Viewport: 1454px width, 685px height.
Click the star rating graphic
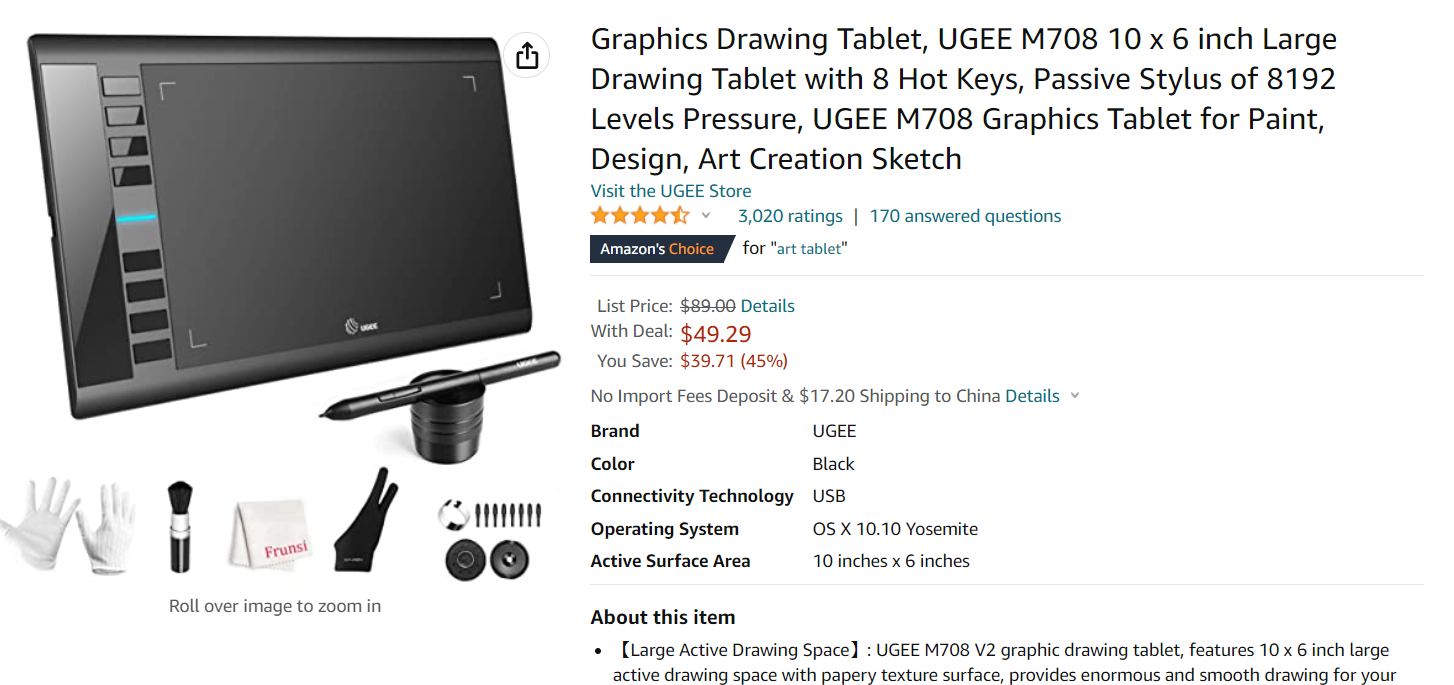(x=640, y=215)
